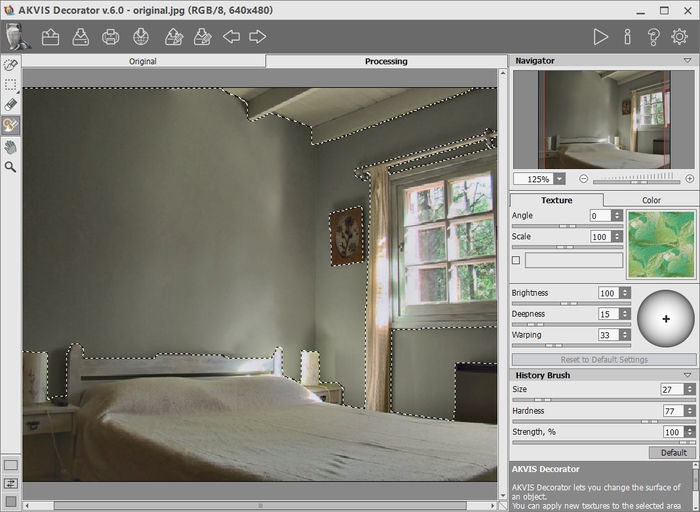Adjust the History Brush Size stepper
700x512 pixels.
pyautogui.click(x=690, y=389)
